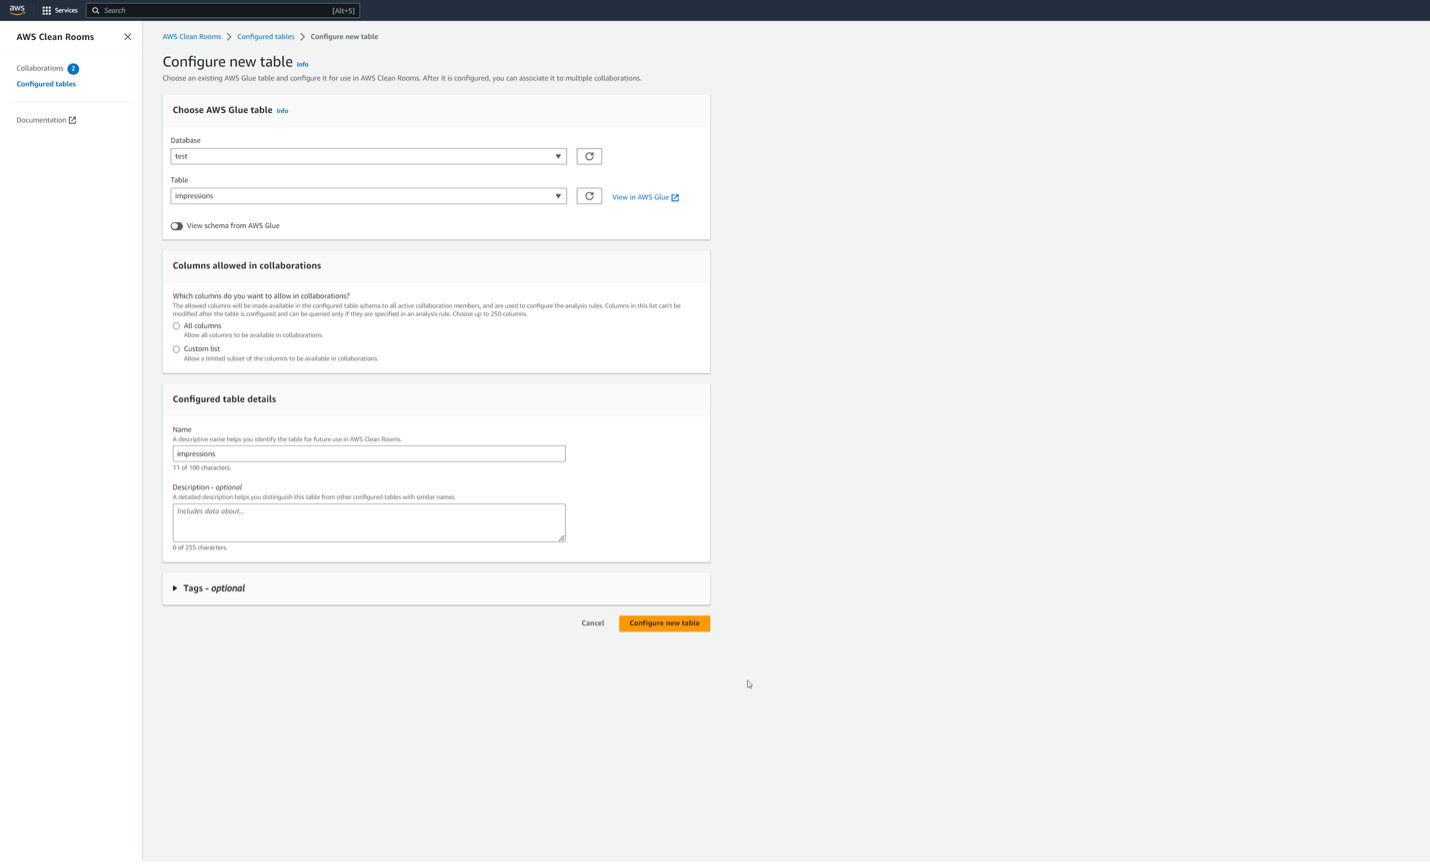Click the Name input field
1430x864 pixels.
(x=369, y=454)
